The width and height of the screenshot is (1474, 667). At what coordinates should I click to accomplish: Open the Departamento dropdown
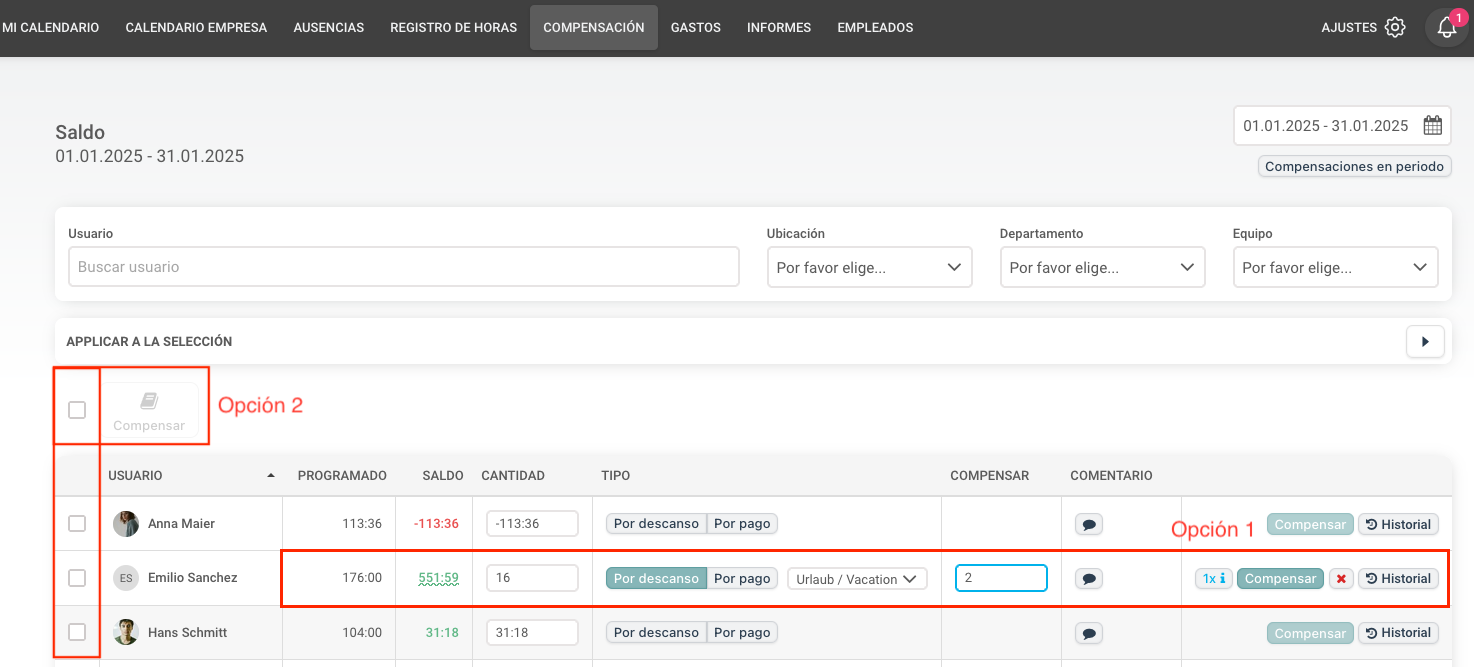tap(1102, 268)
